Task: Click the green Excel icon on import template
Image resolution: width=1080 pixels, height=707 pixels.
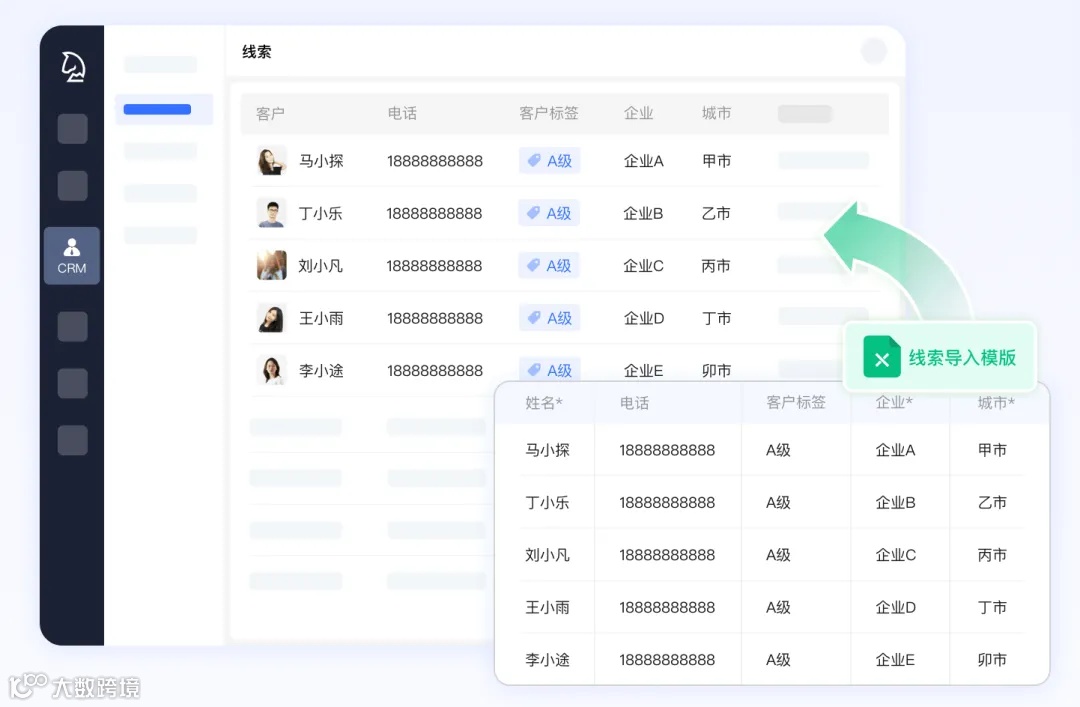Action: click(881, 357)
